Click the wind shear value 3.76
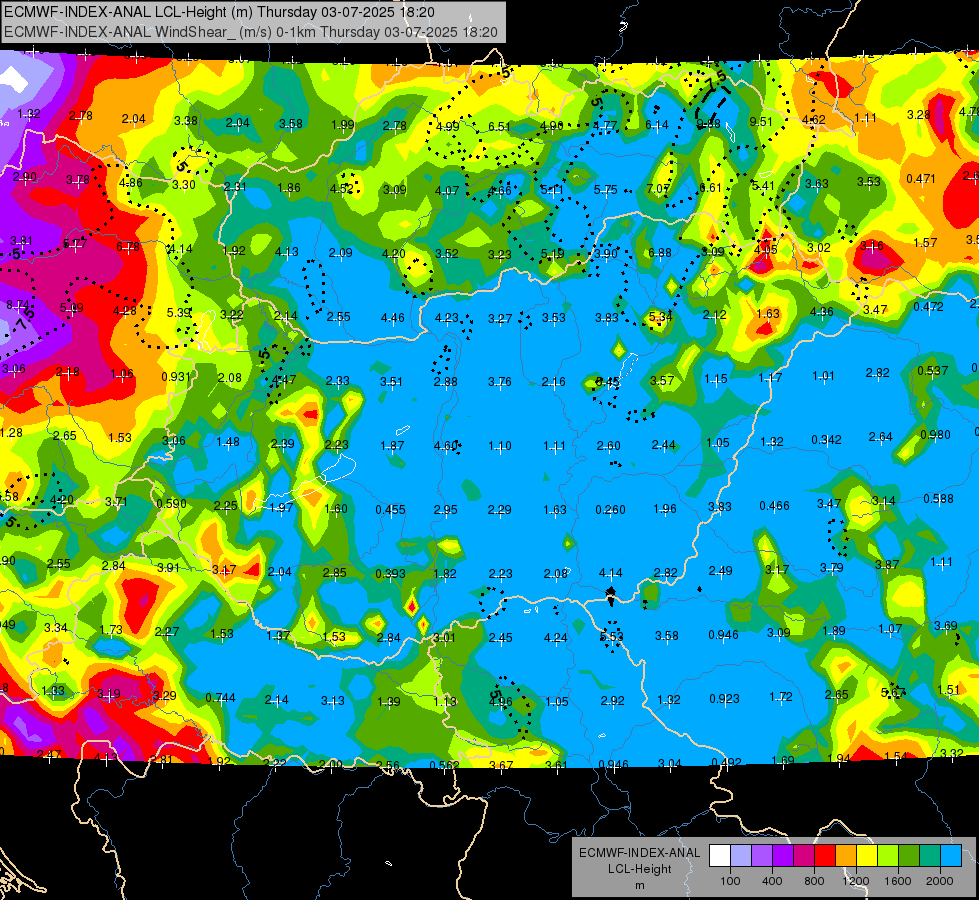 (x=499, y=381)
